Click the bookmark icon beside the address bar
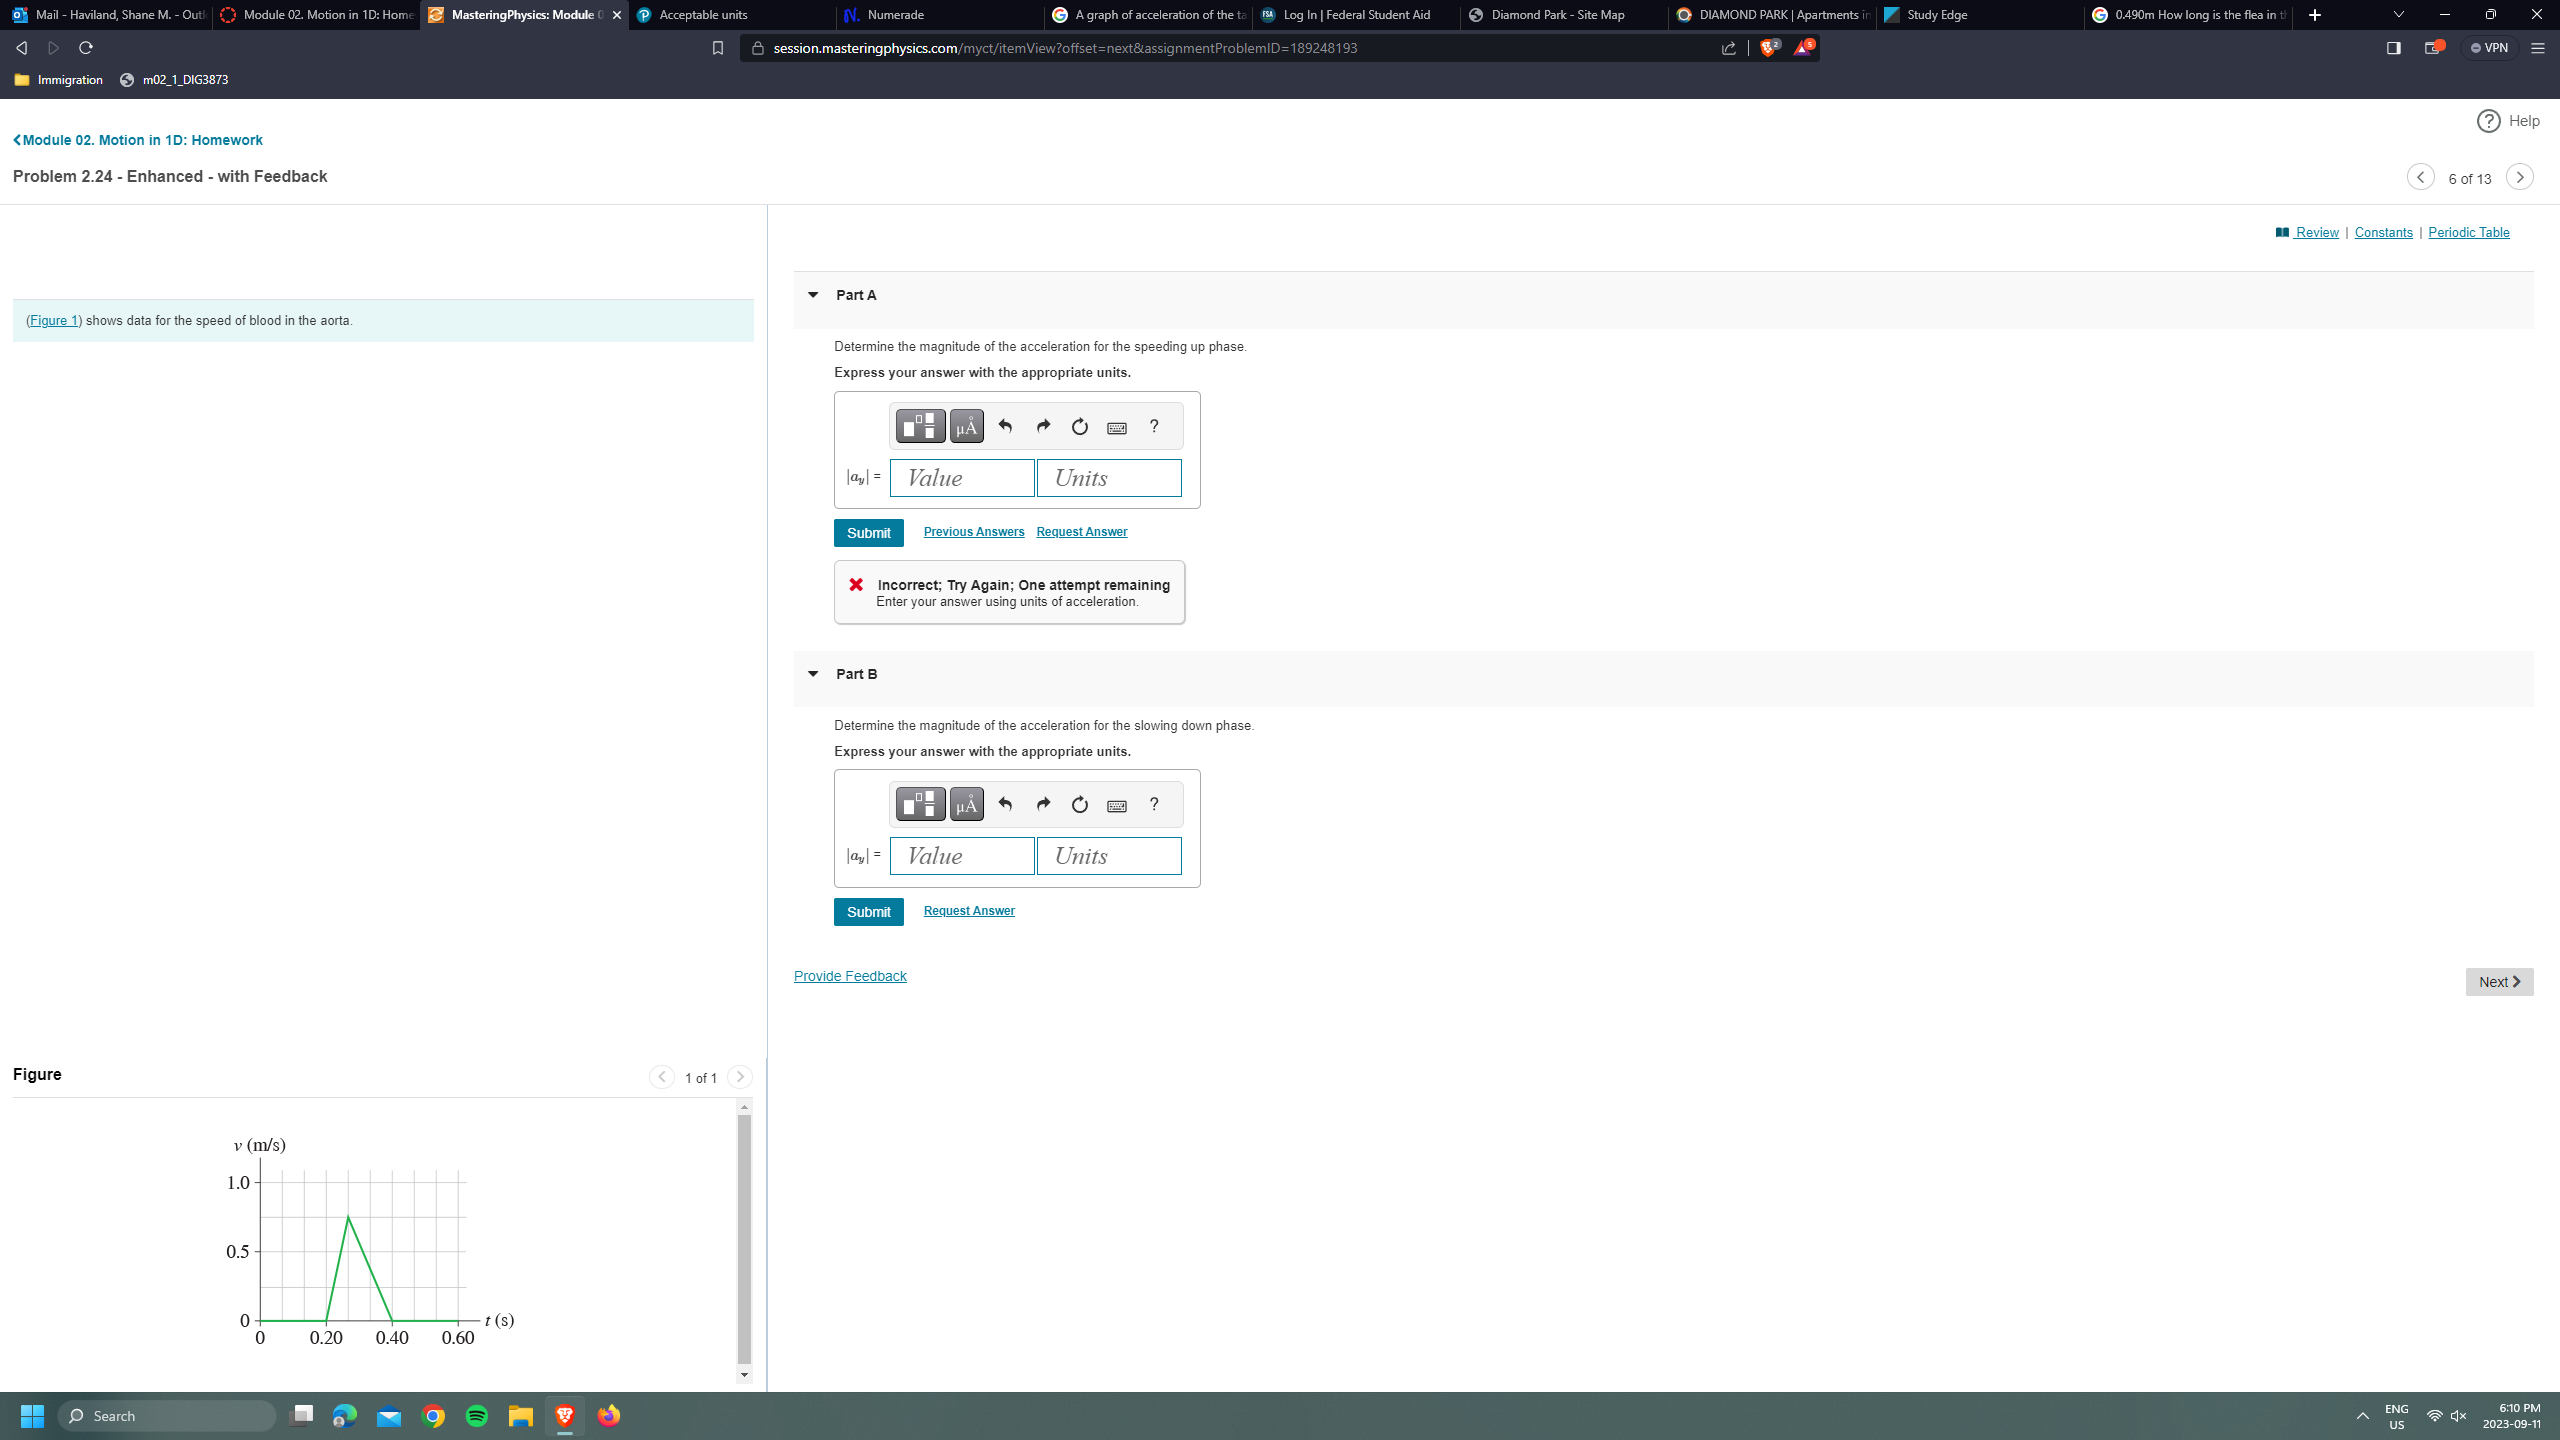Image resolution: width=2560 pixels, height=1440 pixels. pyautogui.click(x=717, y=48)
